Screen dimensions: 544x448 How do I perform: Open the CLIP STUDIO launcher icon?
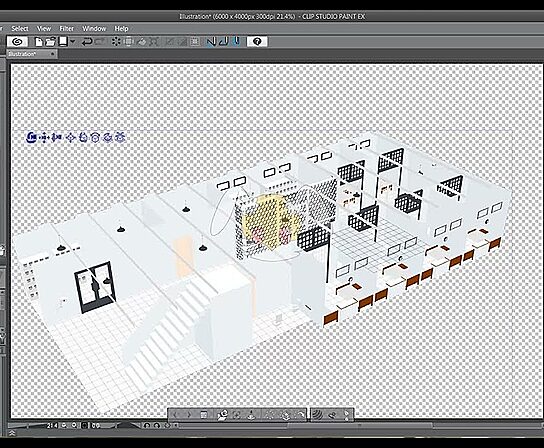pos(18,42)
